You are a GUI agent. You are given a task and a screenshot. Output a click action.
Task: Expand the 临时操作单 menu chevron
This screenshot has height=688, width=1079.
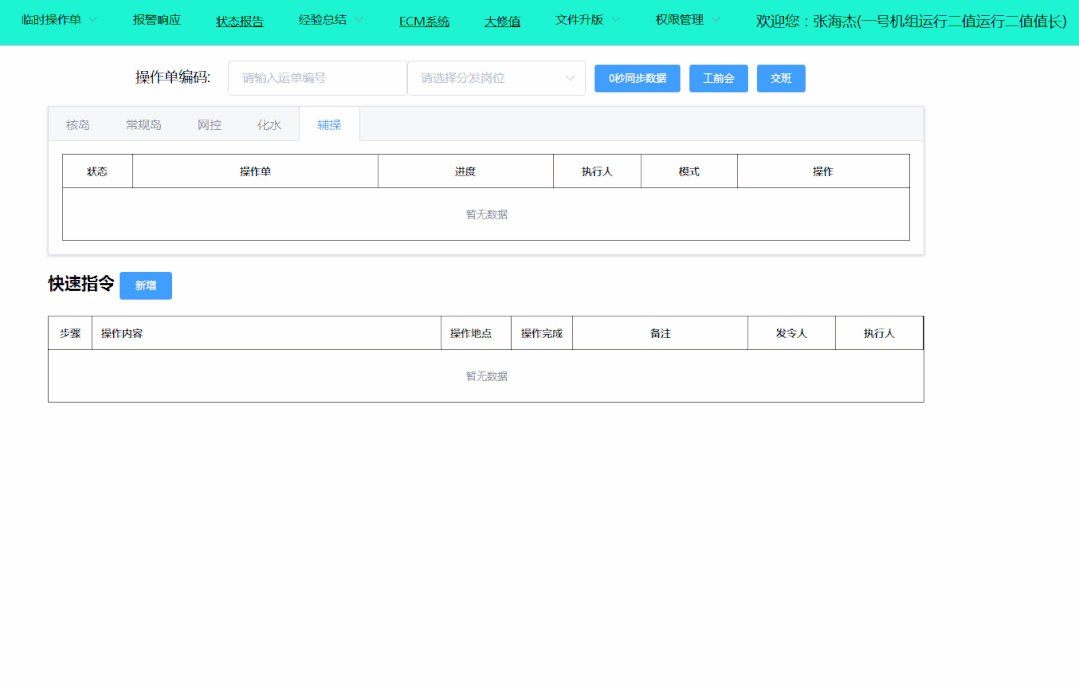point(93,20)
